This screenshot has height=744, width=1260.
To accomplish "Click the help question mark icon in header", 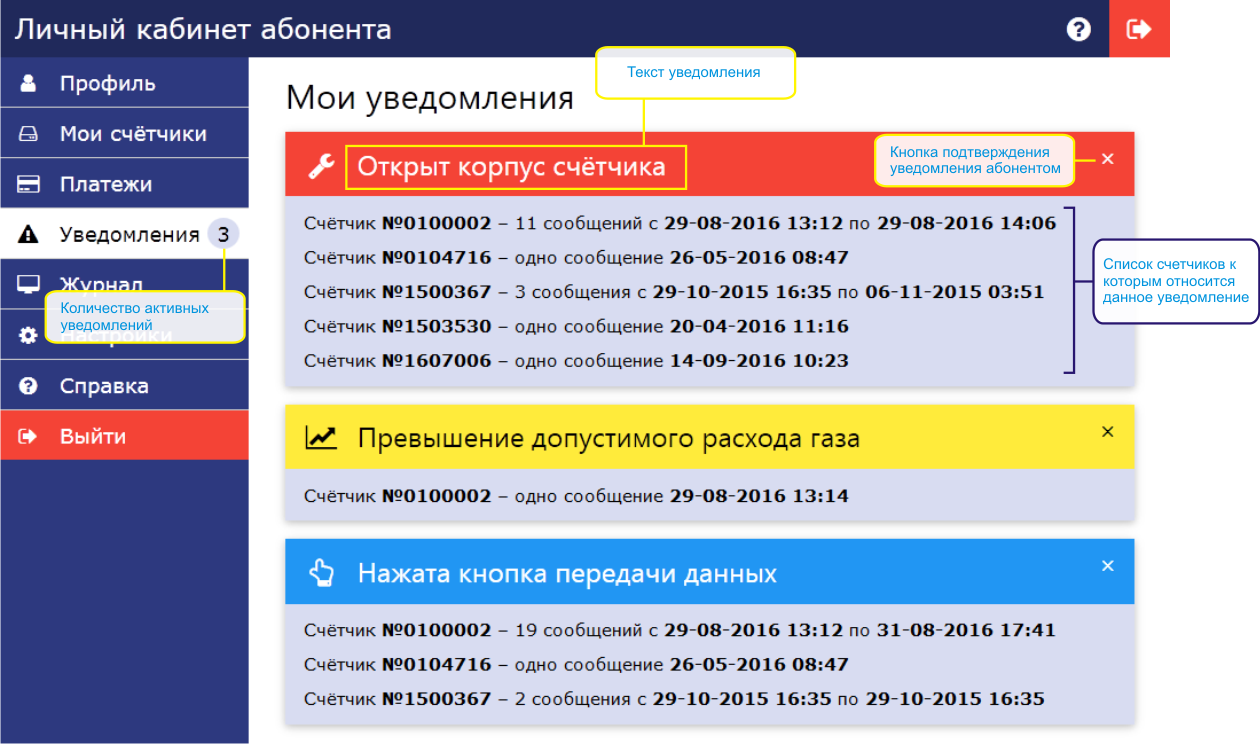I will coord(1078,29).
